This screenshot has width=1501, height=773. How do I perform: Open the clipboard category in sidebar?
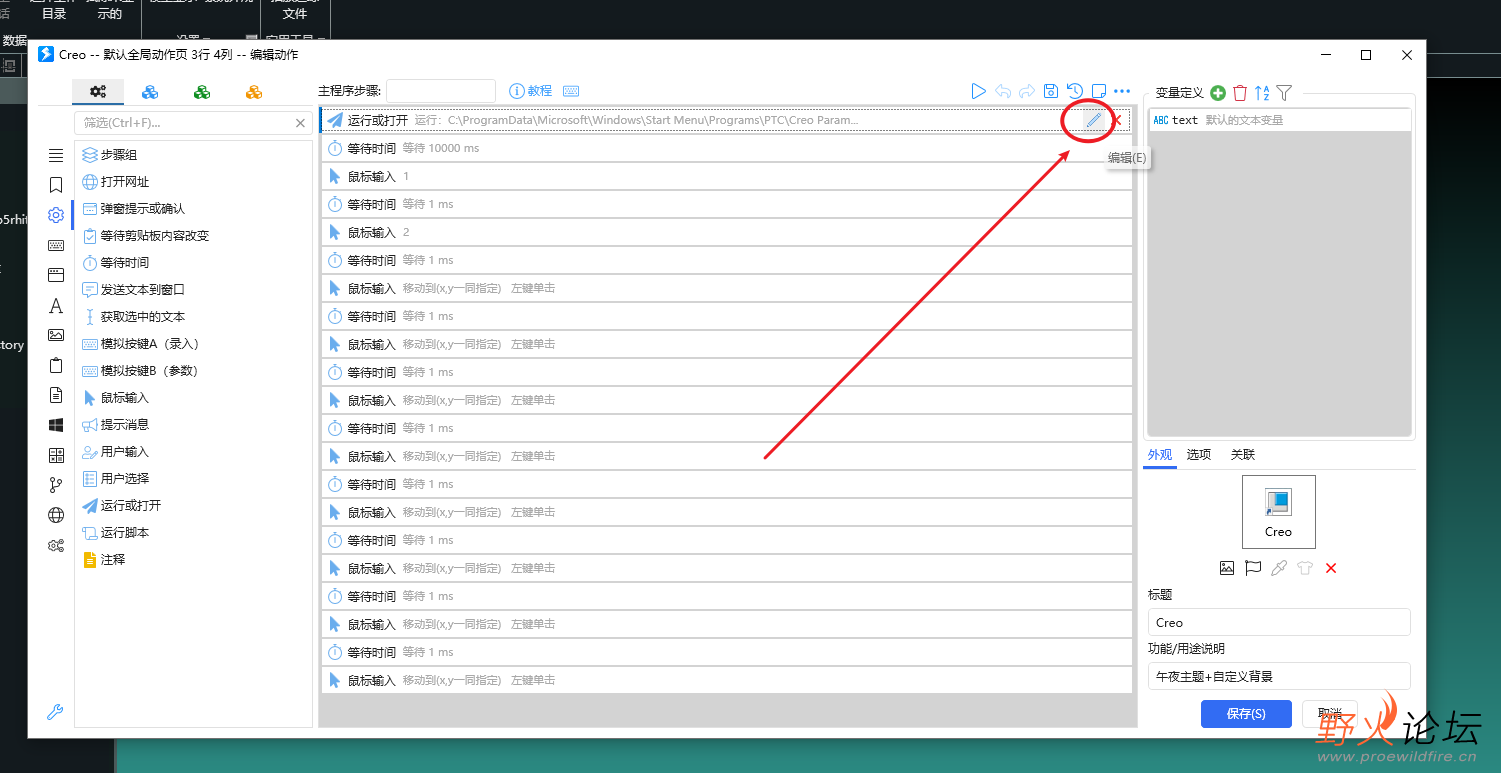56,365
